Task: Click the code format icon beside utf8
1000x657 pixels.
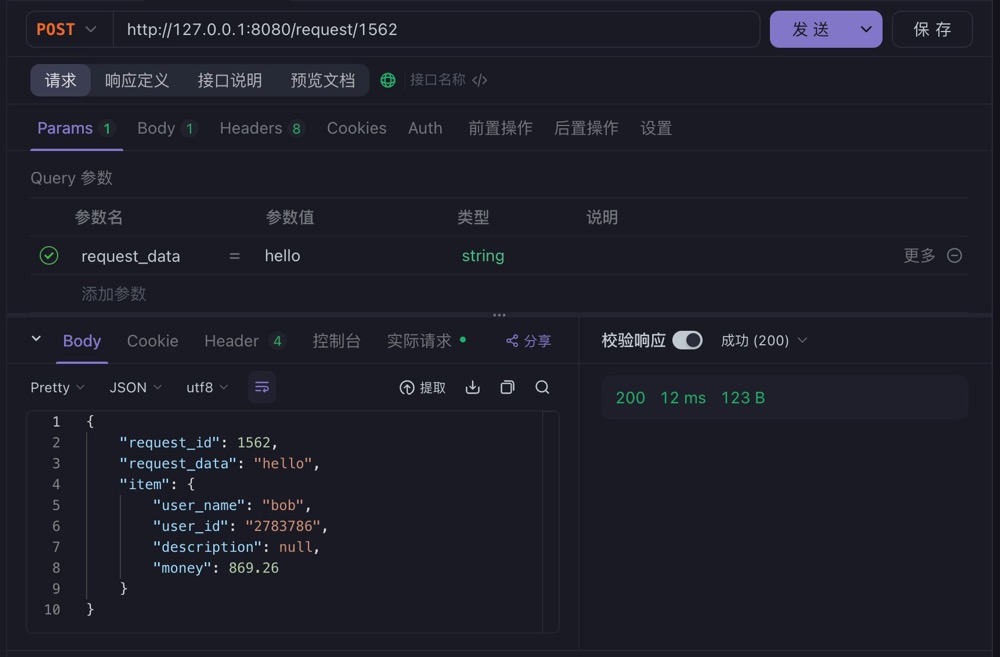Action: (261, 387)
